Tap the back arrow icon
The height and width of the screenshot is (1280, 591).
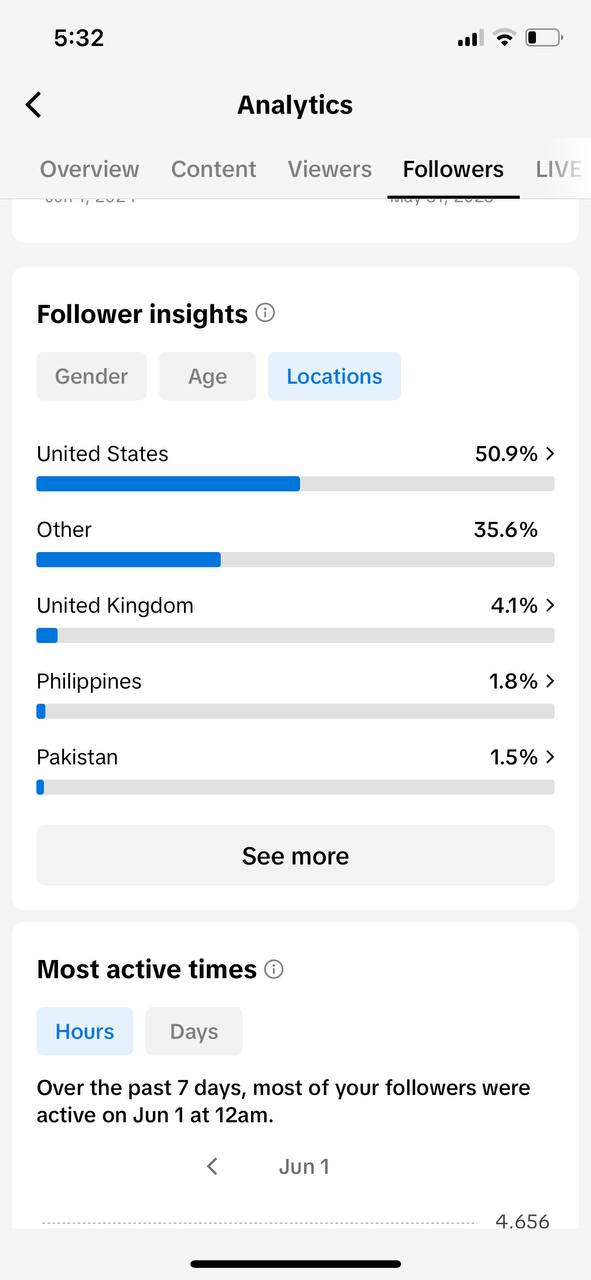(33, 105)
